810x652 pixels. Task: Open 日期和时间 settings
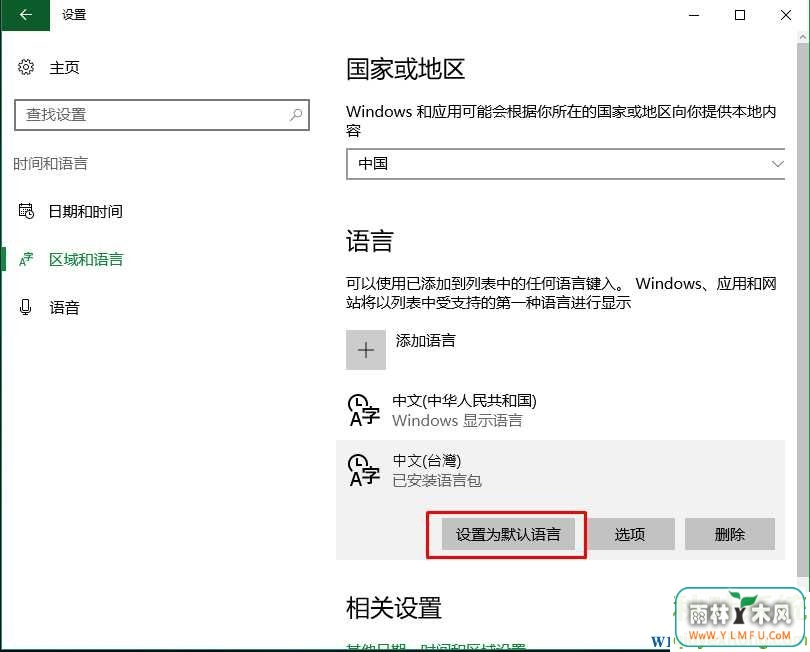[x=85, y=211]
